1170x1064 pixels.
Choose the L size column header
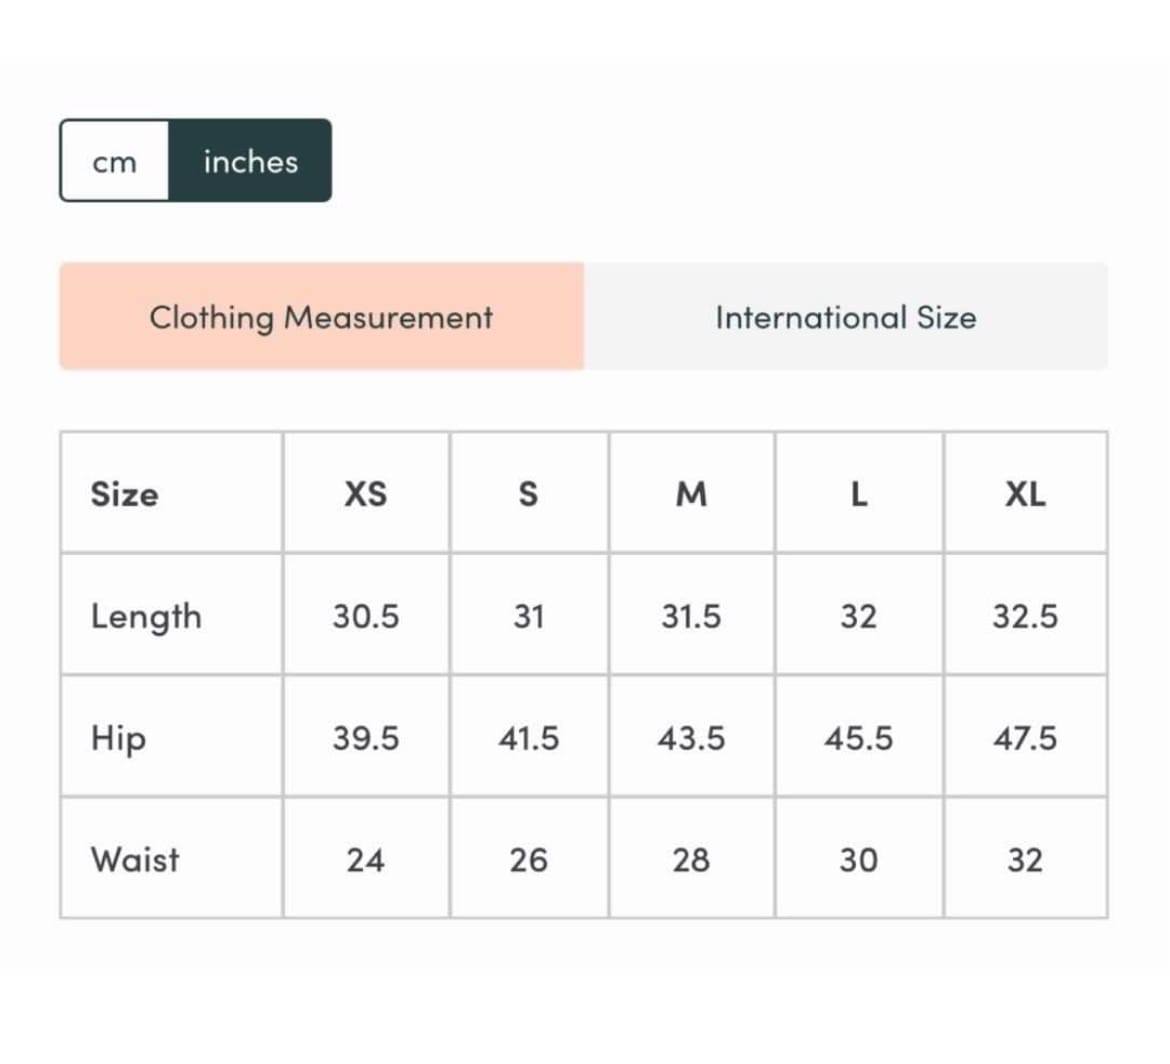coord(858,494)
